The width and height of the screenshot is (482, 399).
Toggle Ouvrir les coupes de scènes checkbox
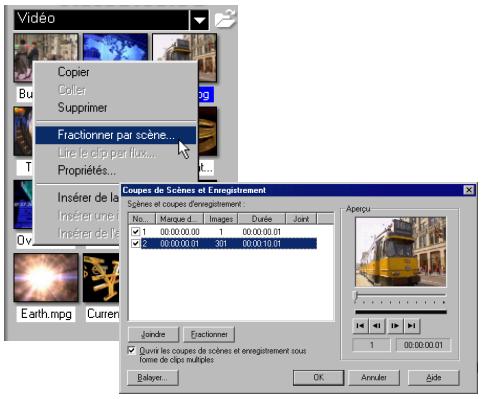(x=132, y=350)
